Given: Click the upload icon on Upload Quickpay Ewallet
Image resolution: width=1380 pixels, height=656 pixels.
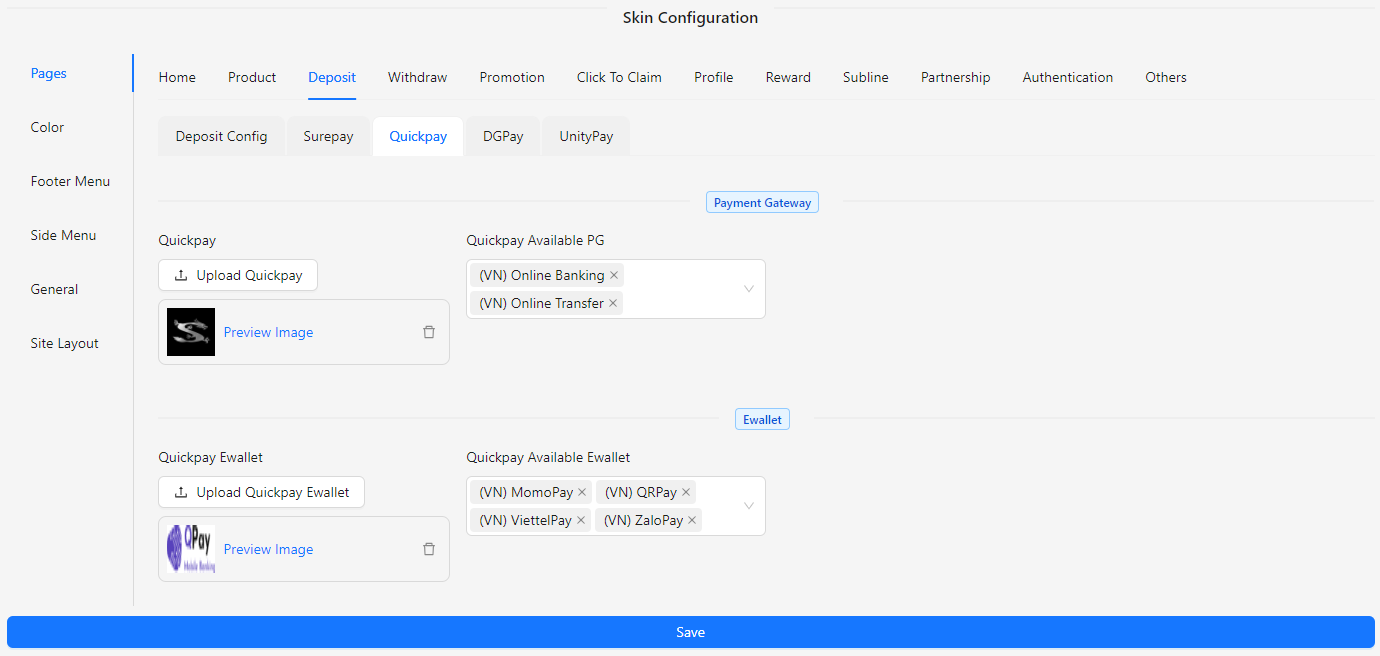Looking at the screenshot, I should click(183, 491).
